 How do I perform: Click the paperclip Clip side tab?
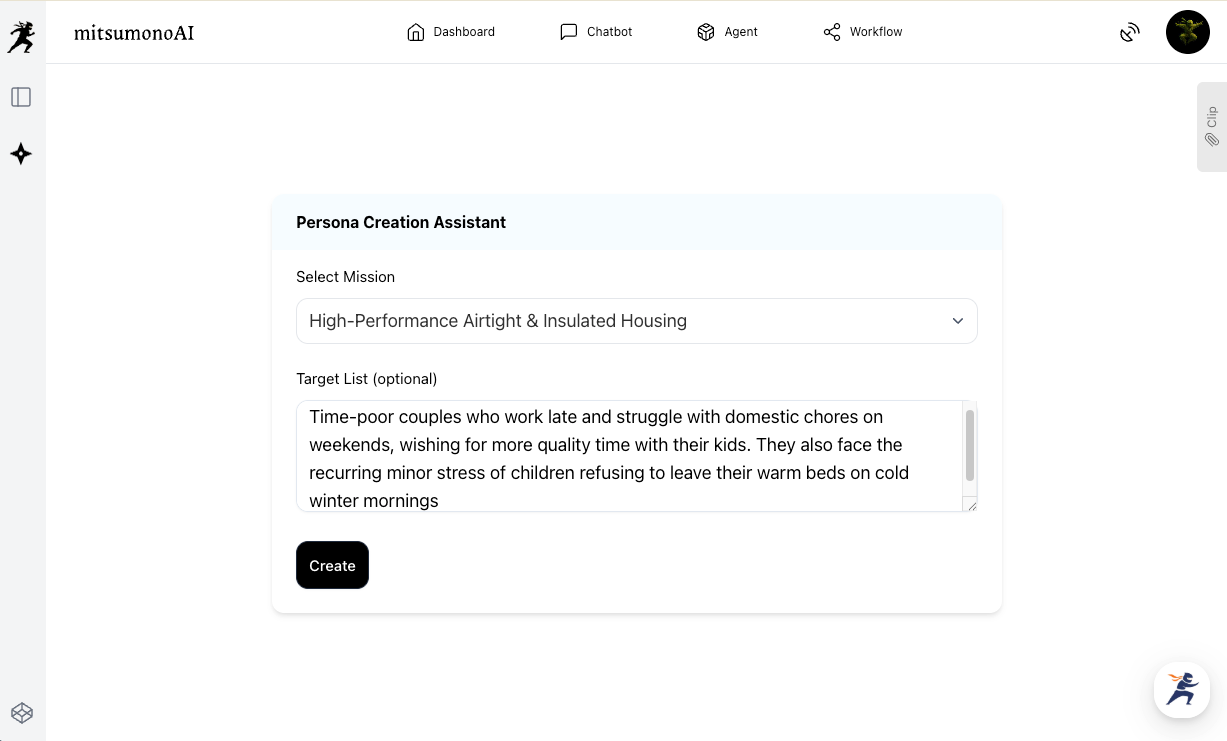[1211, 127]
